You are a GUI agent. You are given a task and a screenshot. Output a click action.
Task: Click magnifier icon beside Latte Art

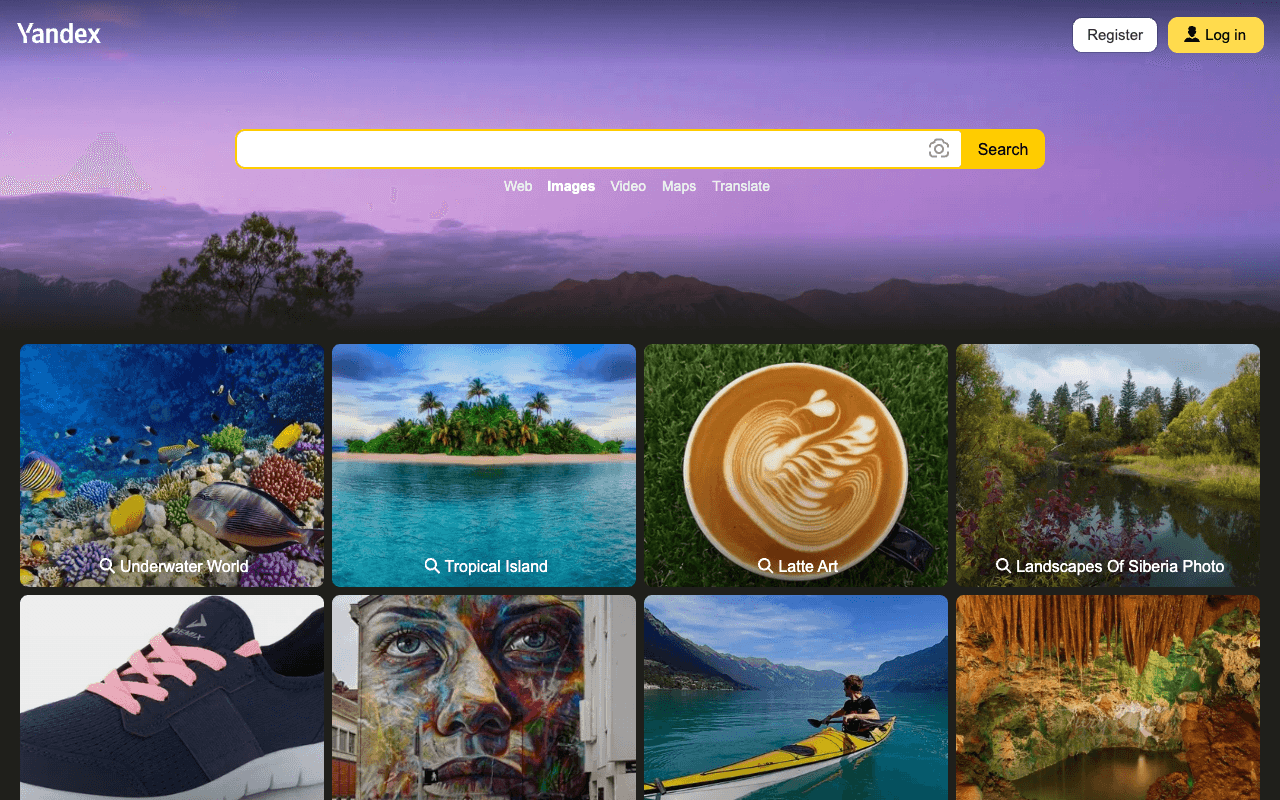coord(765,566)
